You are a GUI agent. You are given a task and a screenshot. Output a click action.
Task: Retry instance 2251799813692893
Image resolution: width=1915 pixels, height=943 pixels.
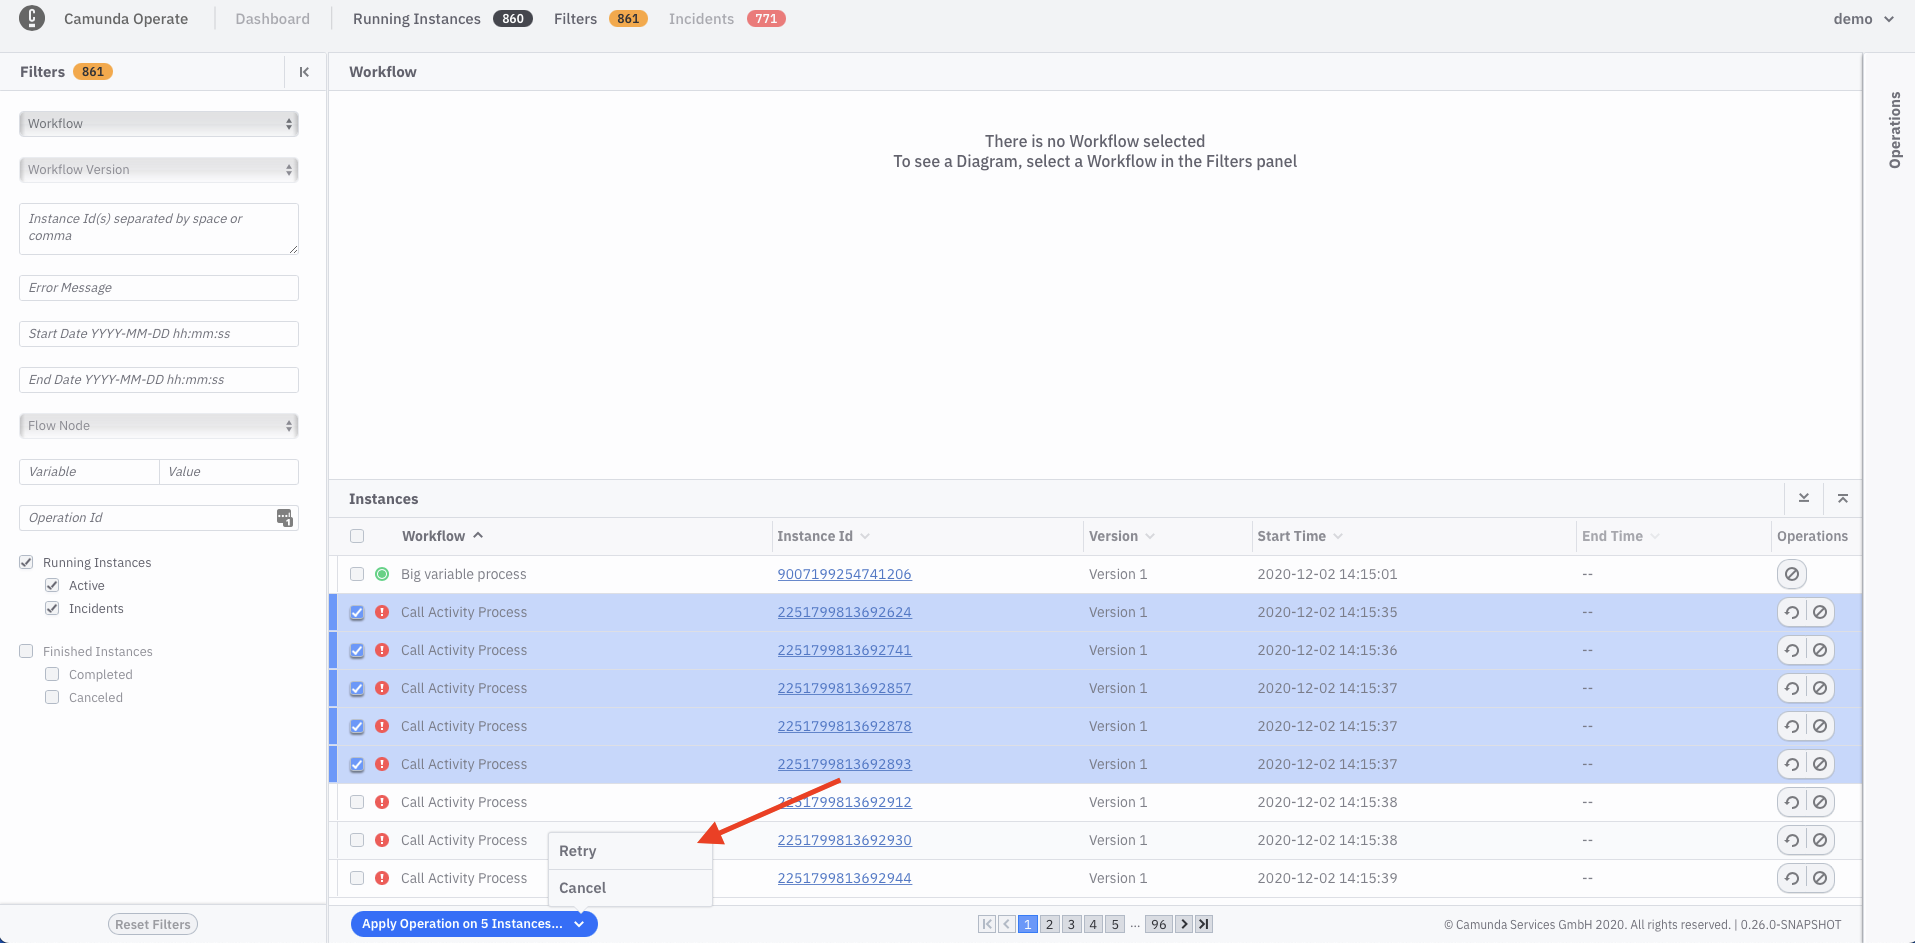[x=1792, y=764]
